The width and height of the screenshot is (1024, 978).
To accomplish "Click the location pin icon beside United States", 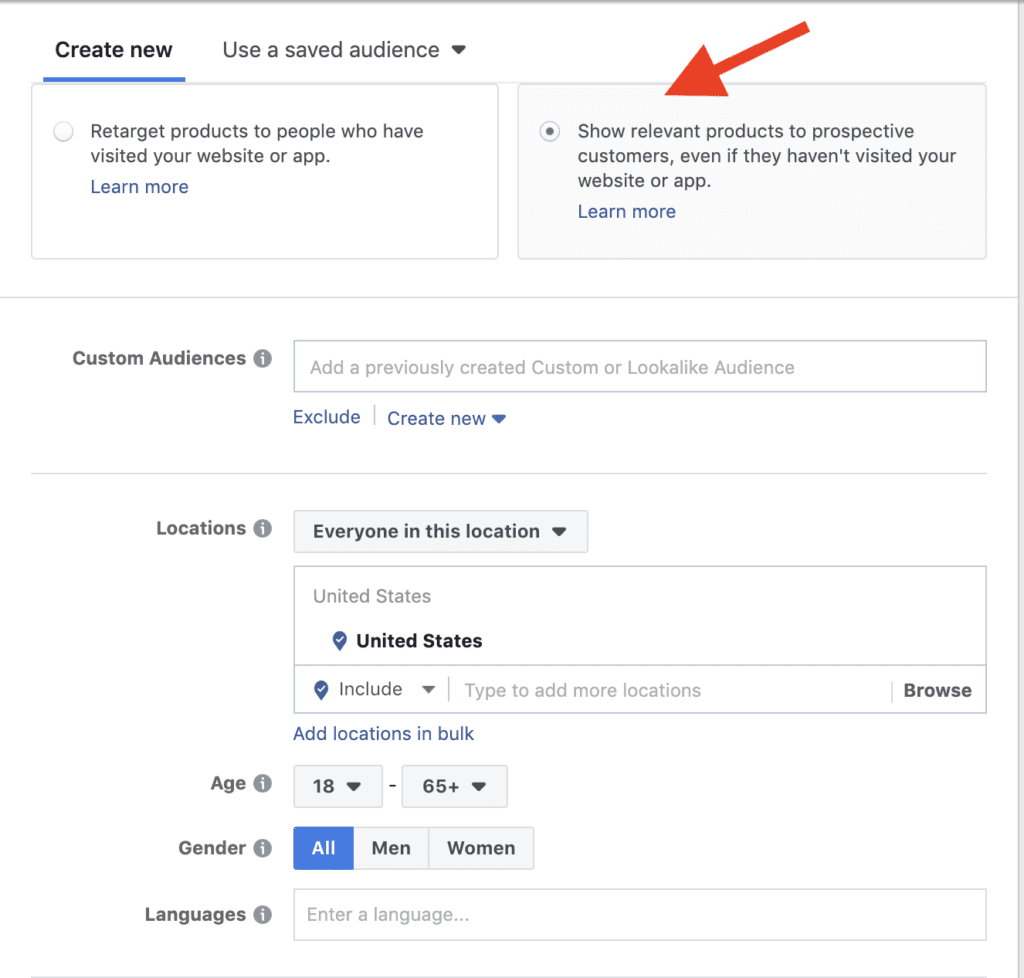I will click(339, 641).
